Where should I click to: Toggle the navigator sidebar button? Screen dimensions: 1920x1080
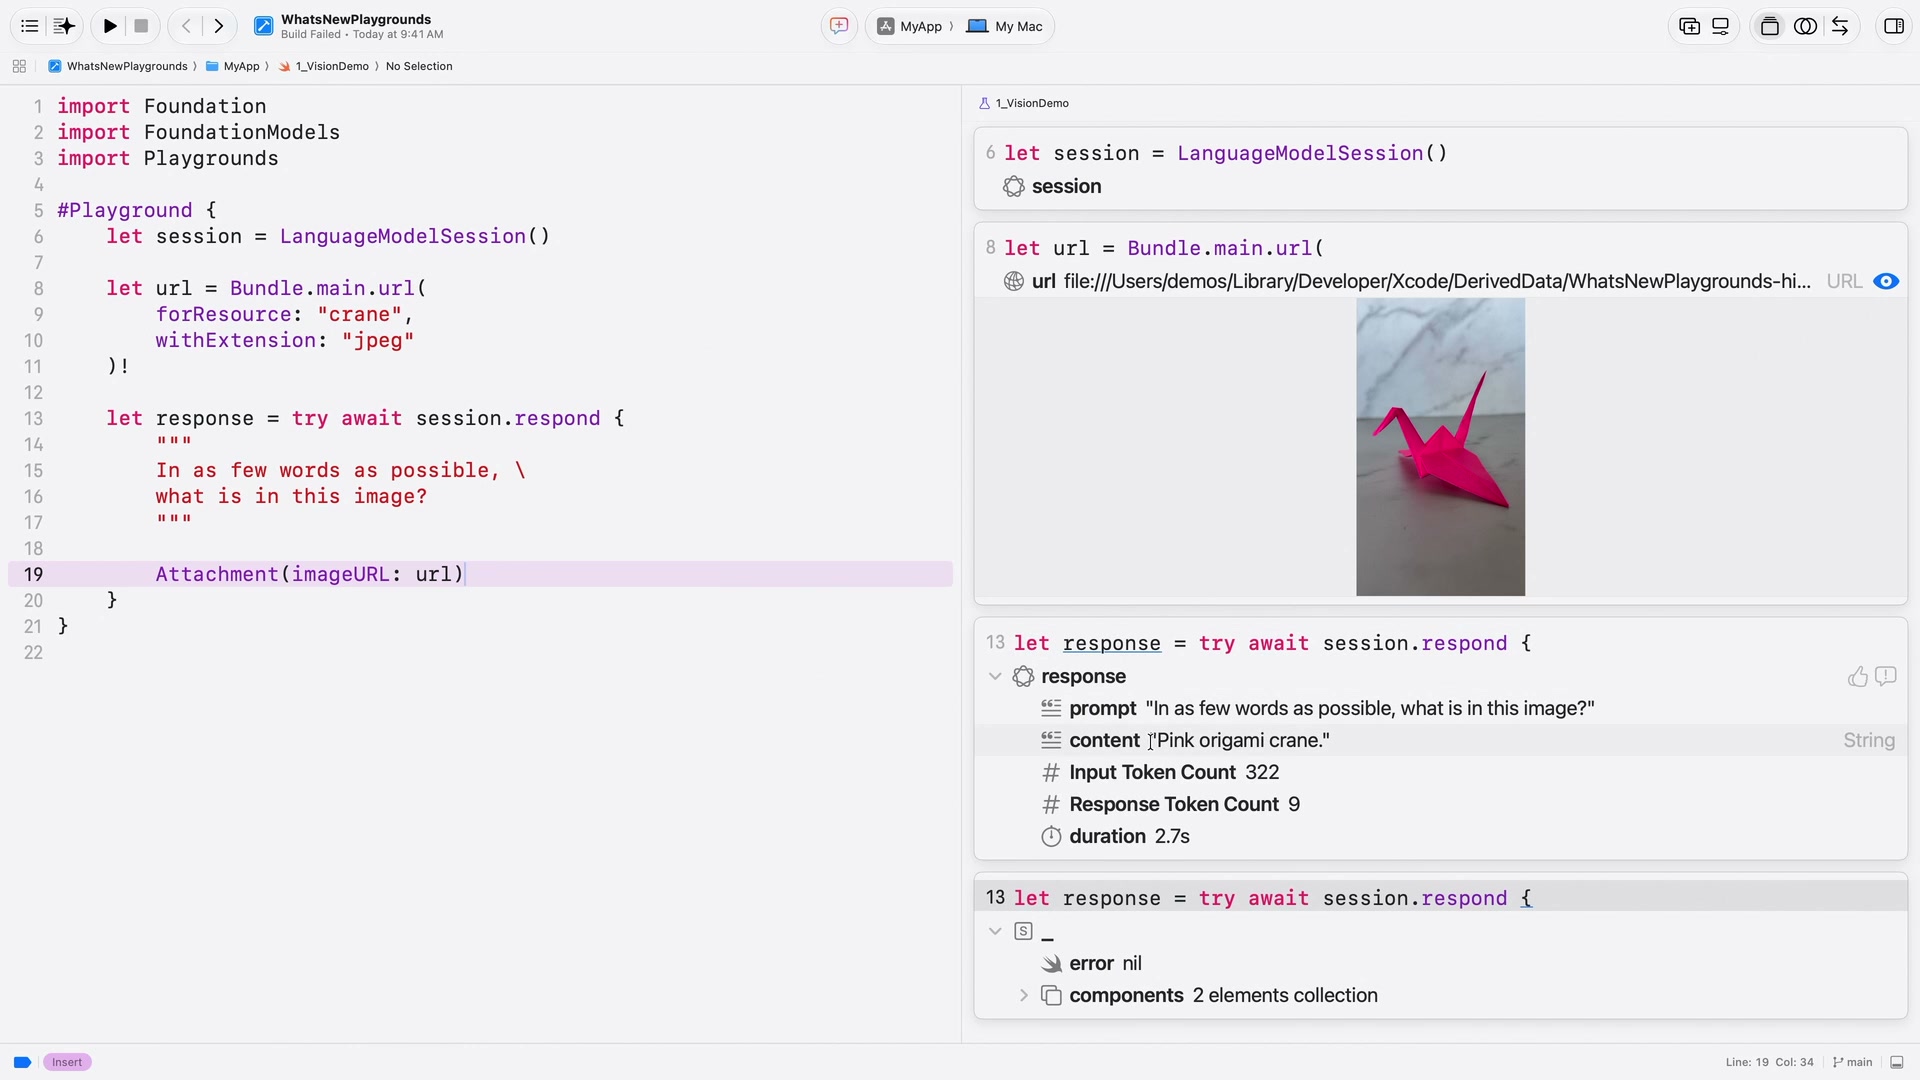coord(29,26)
